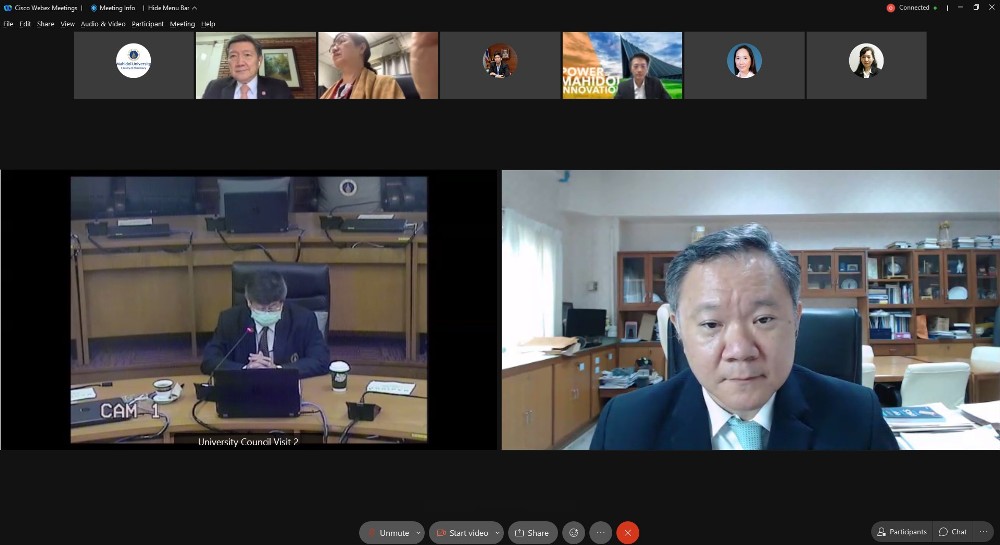Select the University Council Visit 2 video
The image size is (1000, 545).
pyautogui.click(x=248, y=310)
